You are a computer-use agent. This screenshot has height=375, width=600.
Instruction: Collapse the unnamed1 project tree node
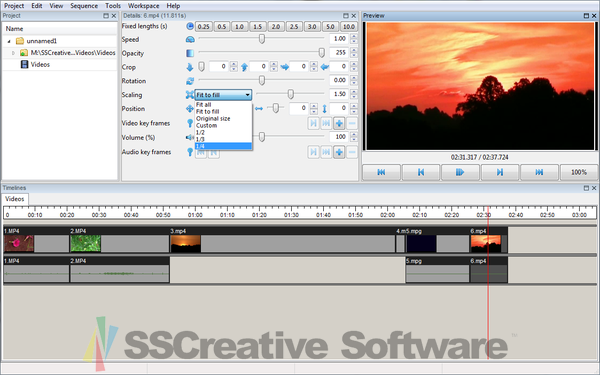pyautogui.click(x=9, y=41)
